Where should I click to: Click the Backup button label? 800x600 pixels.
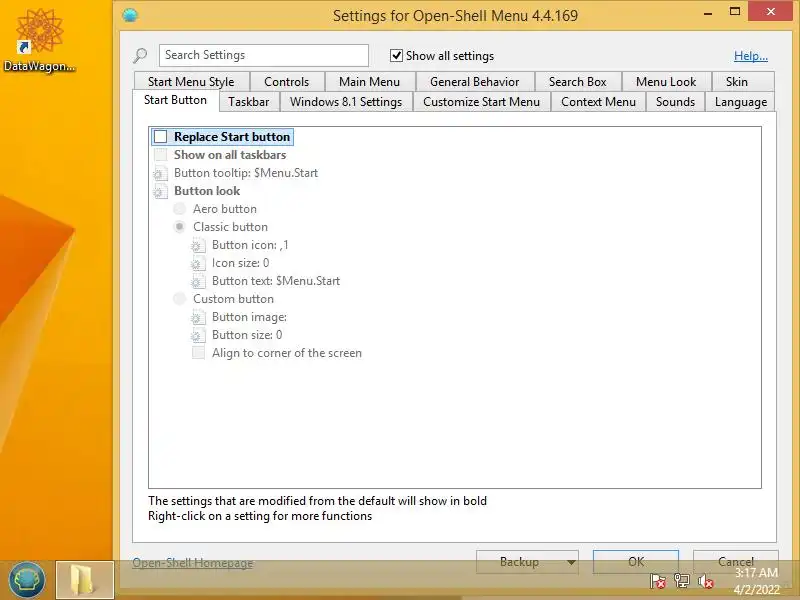[519, 562]
